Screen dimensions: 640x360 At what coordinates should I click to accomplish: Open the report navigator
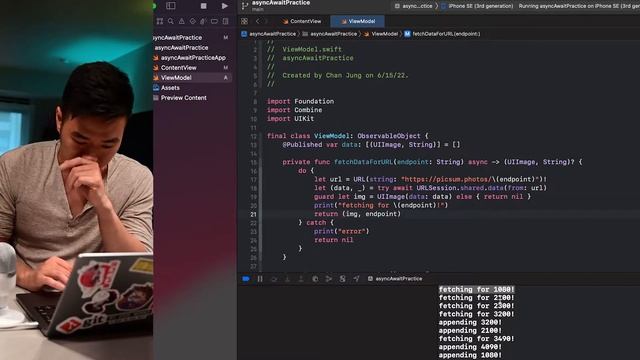click(x=225, y=21)
